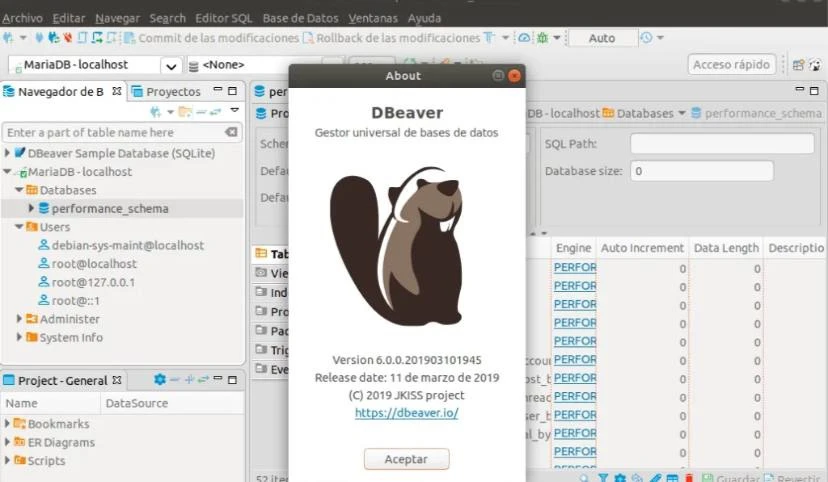The width and height of the screenshot is (828, 482).
Task: Click the navigator link with editor icon
Action: [x=215, y=112]
